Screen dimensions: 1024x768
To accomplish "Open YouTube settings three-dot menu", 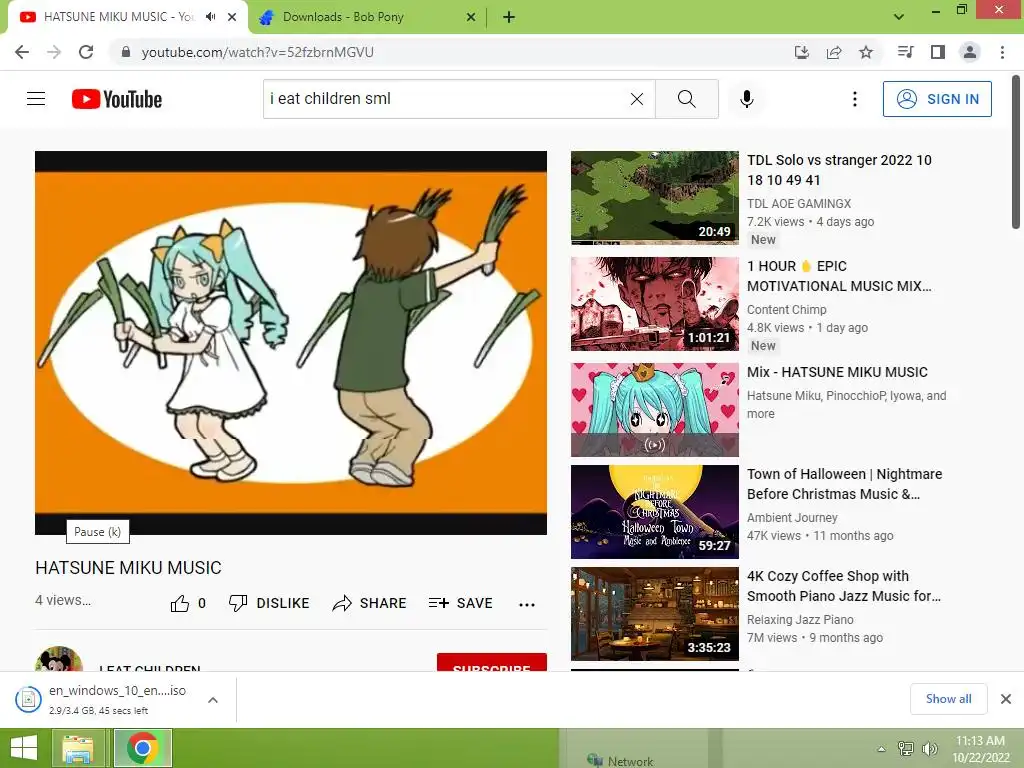I will (854, 99).
